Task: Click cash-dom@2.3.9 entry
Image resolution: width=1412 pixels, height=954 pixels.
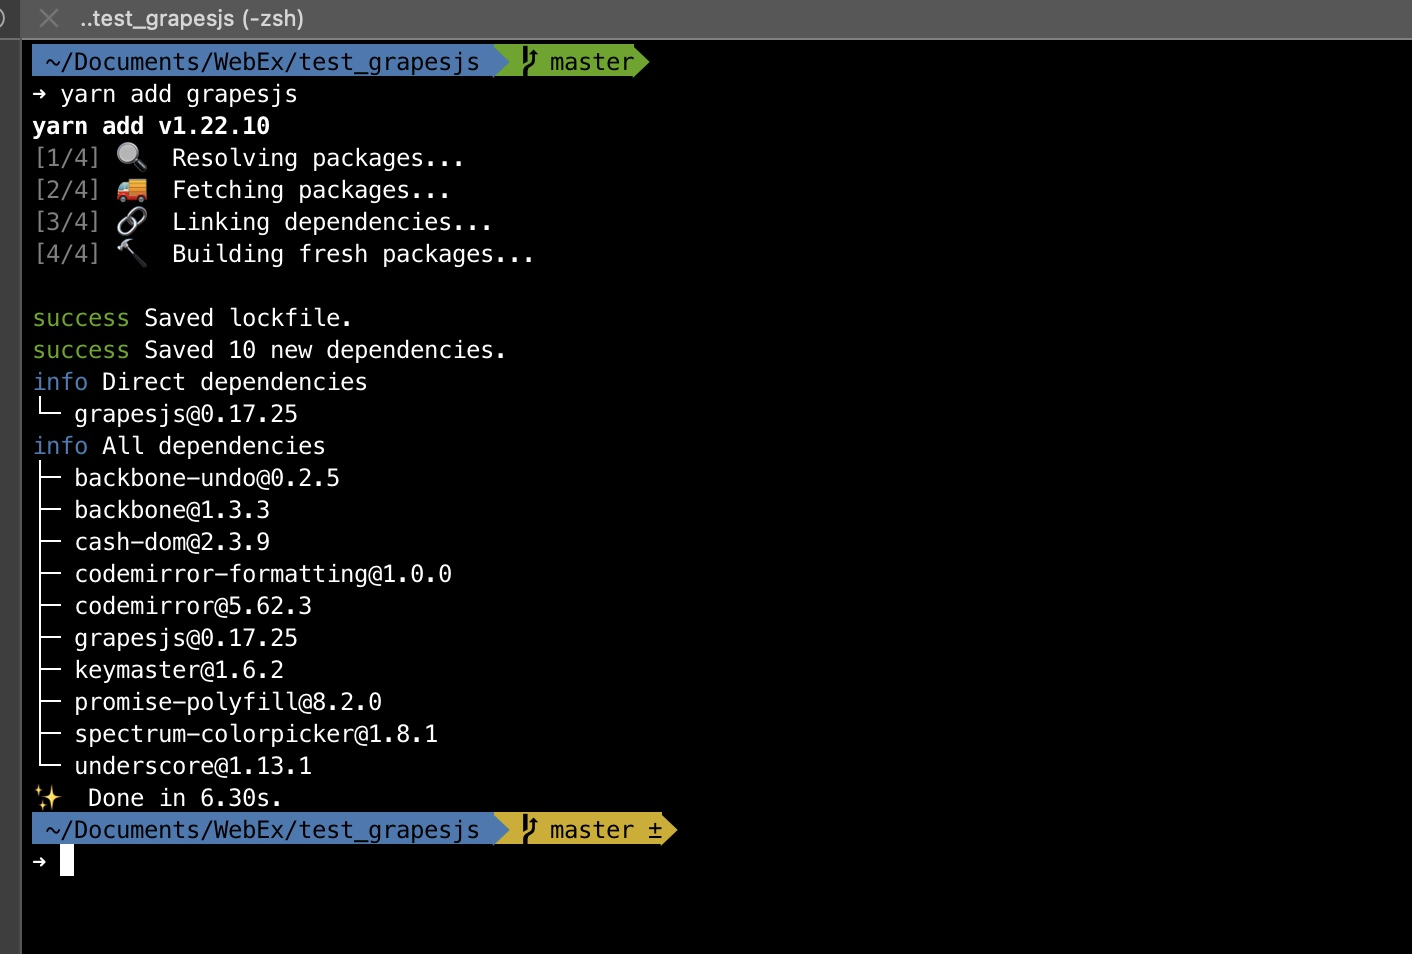Action: coord(172,542)
